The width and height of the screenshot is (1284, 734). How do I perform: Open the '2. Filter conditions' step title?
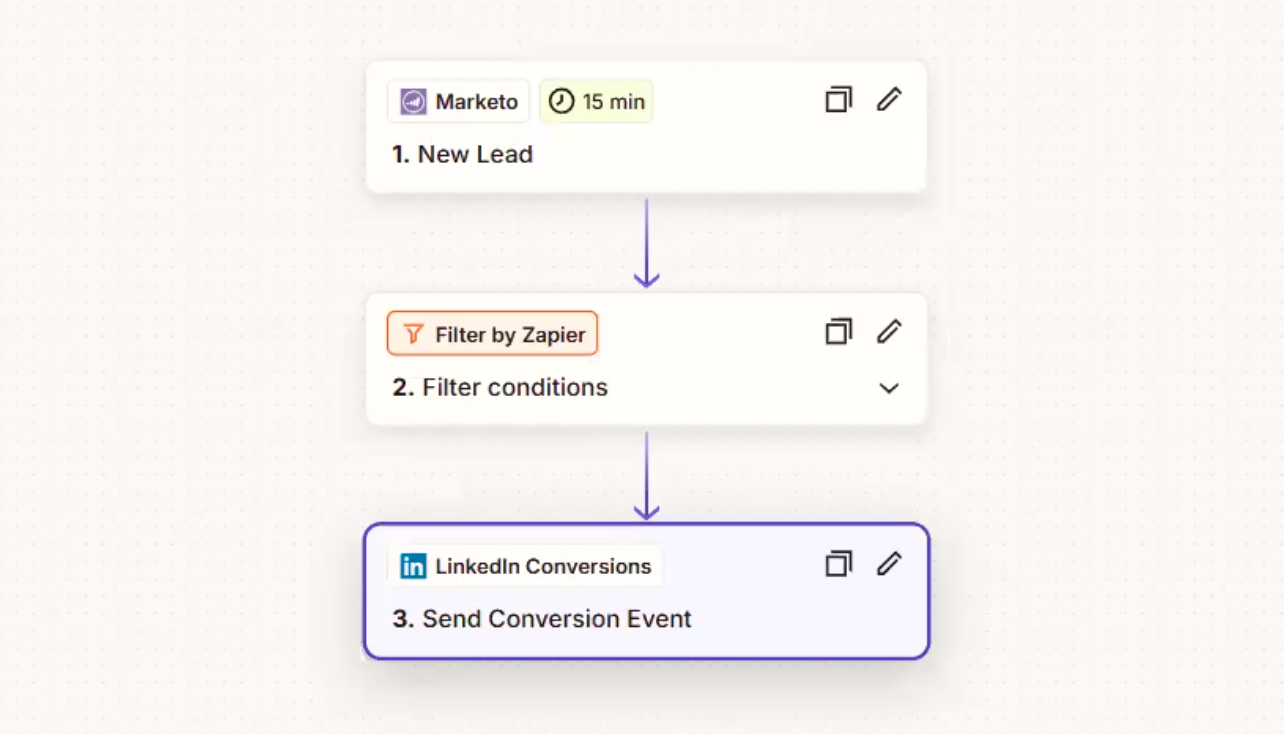point(500,387)
